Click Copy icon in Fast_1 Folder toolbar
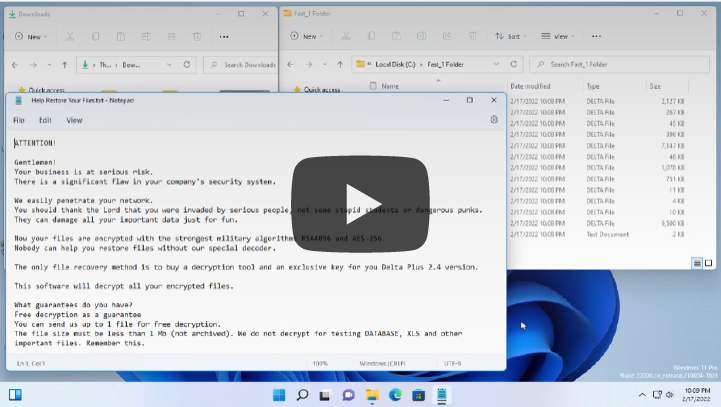 coord(371,36)
